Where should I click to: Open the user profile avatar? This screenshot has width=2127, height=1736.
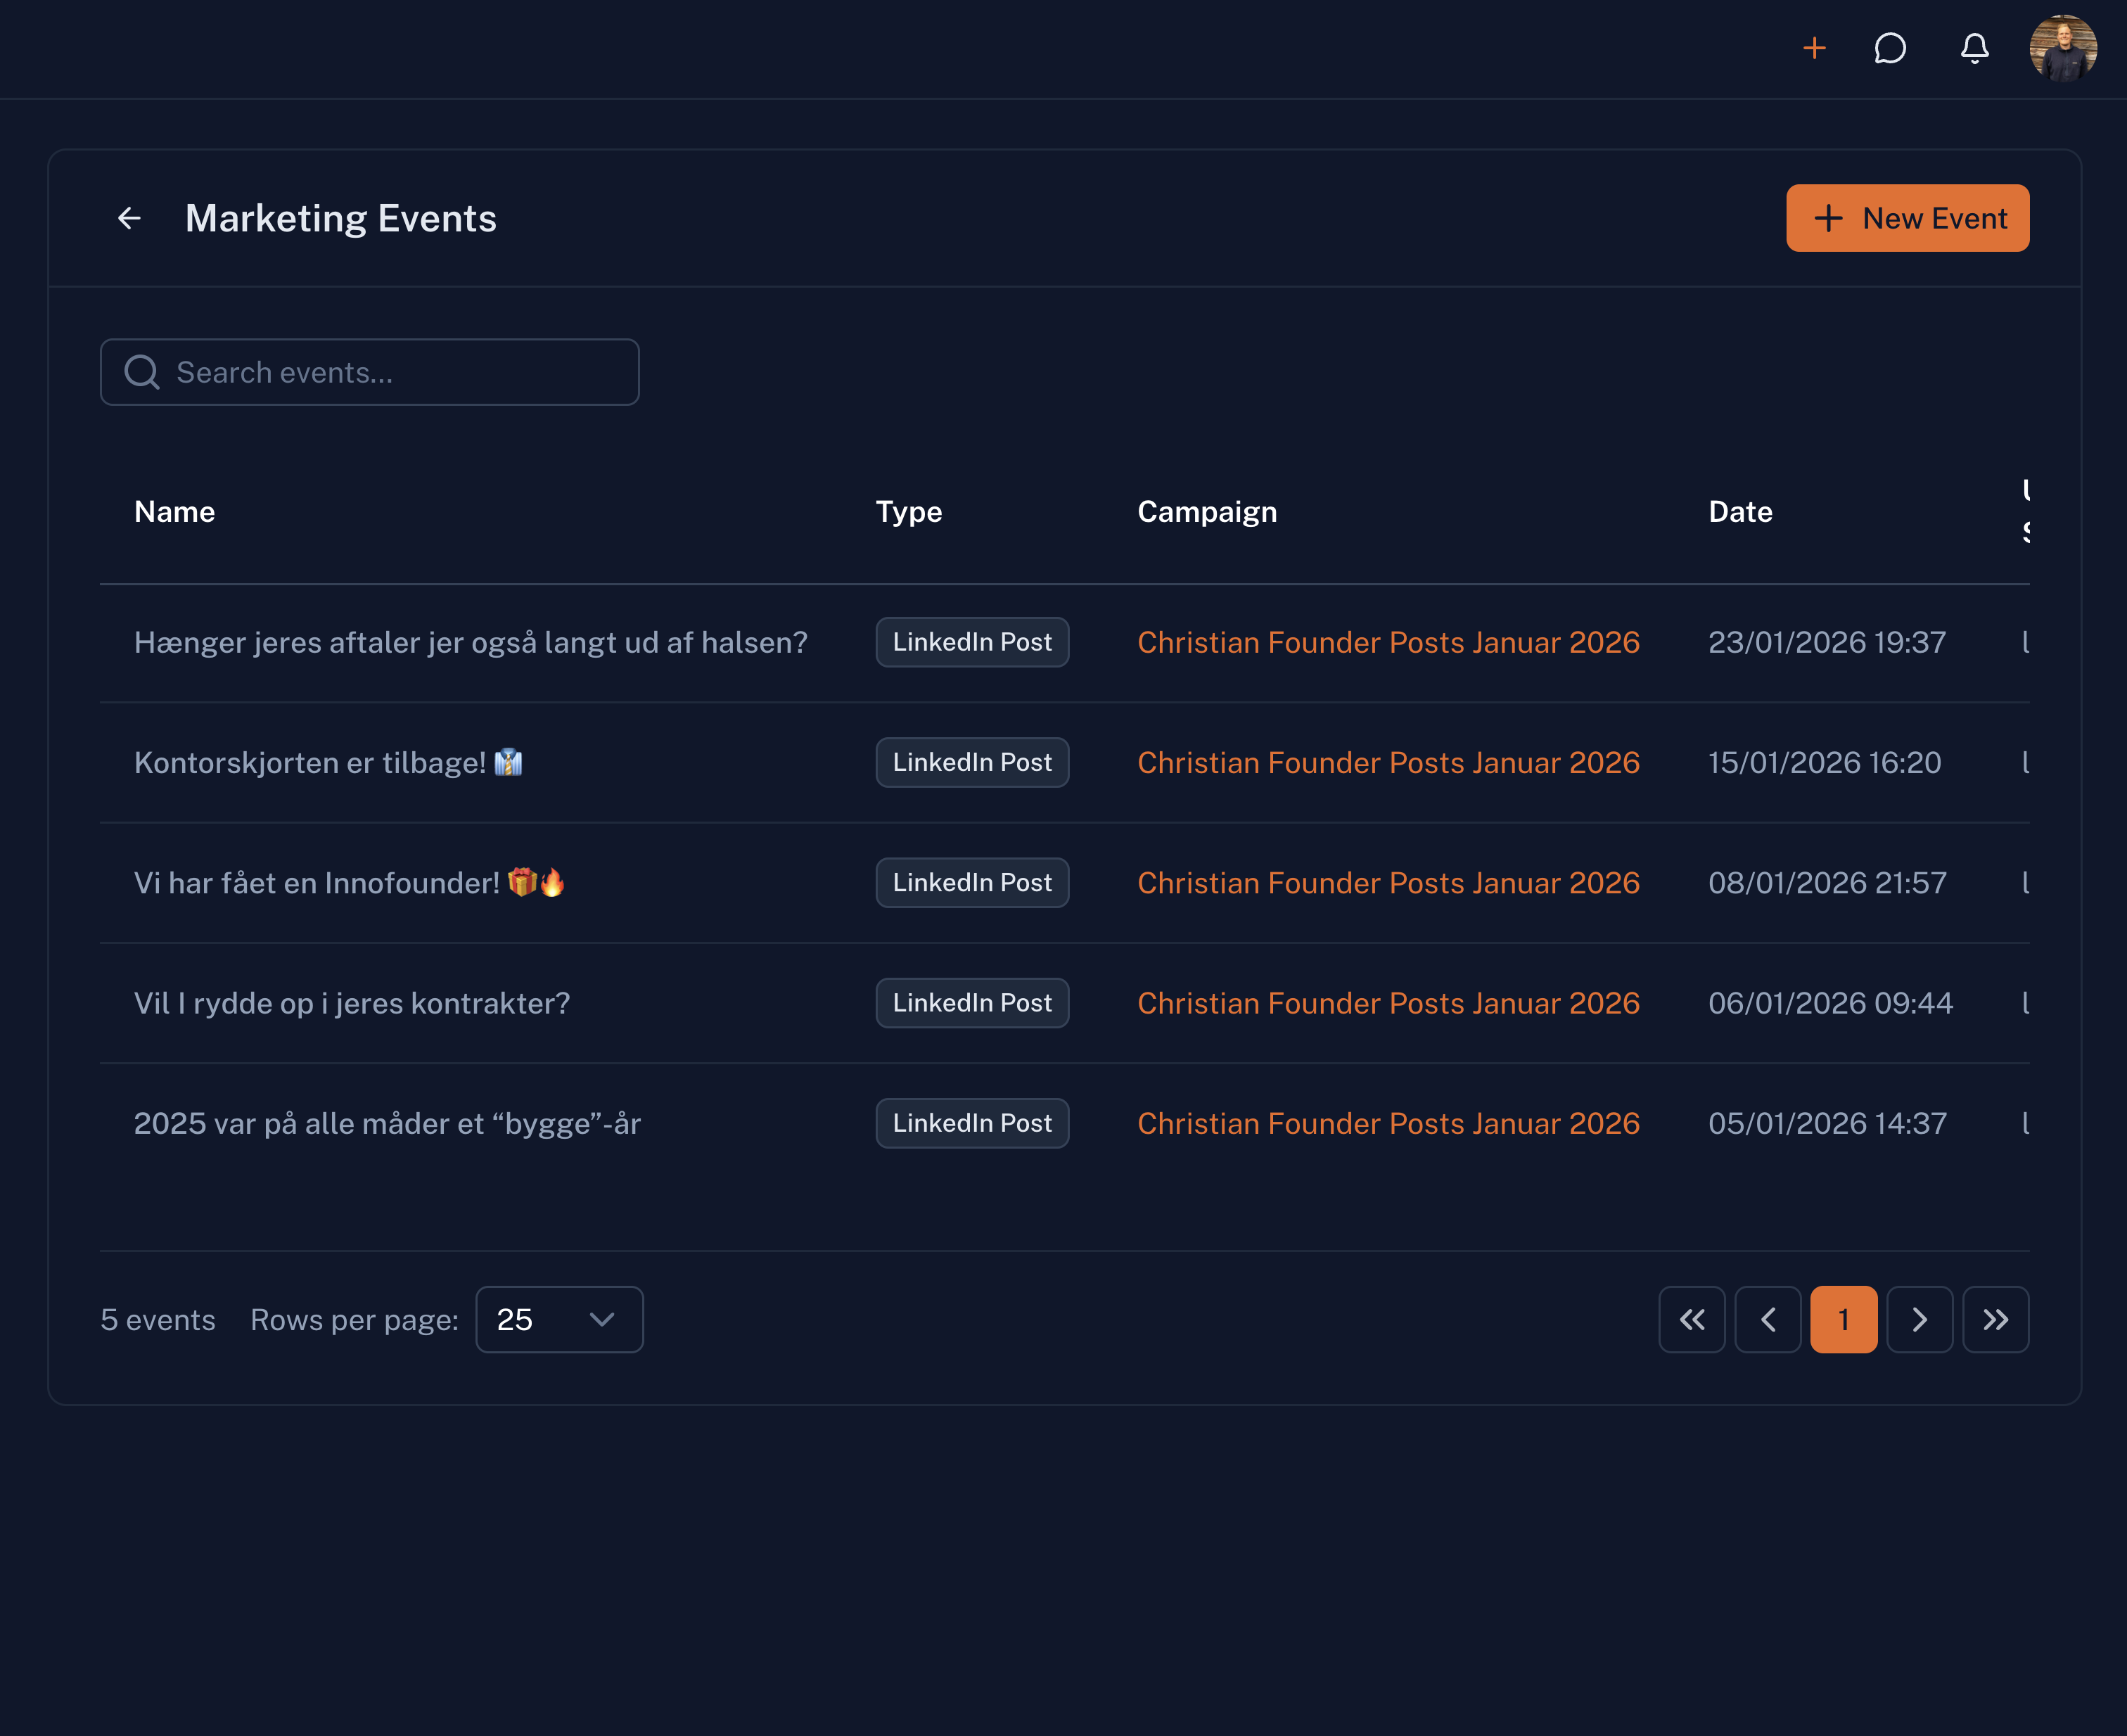[x=2063, y=48]
